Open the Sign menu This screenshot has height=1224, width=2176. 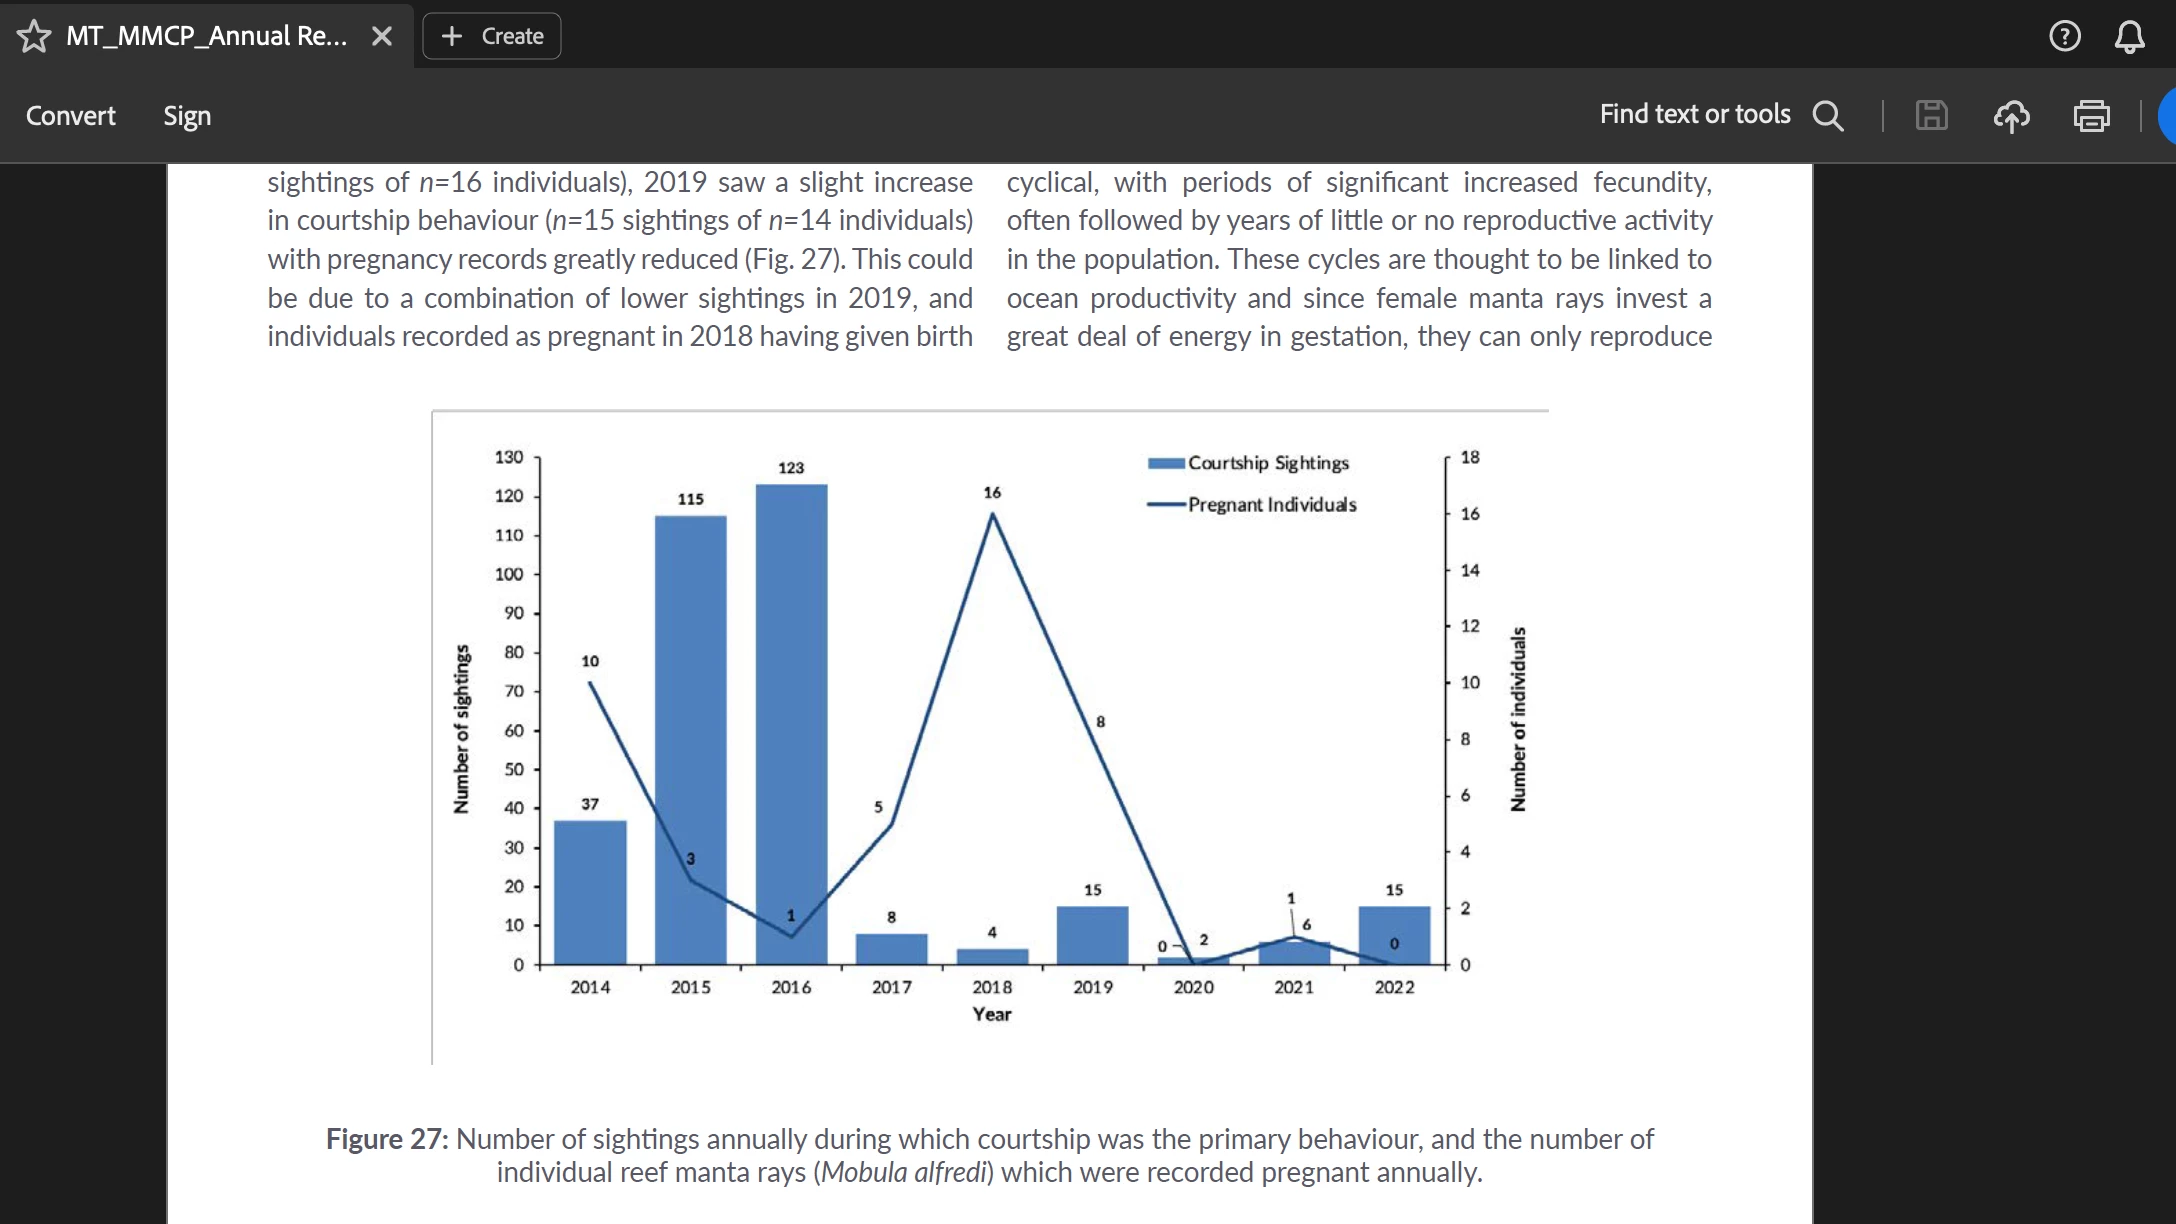(x=187, y=116)
